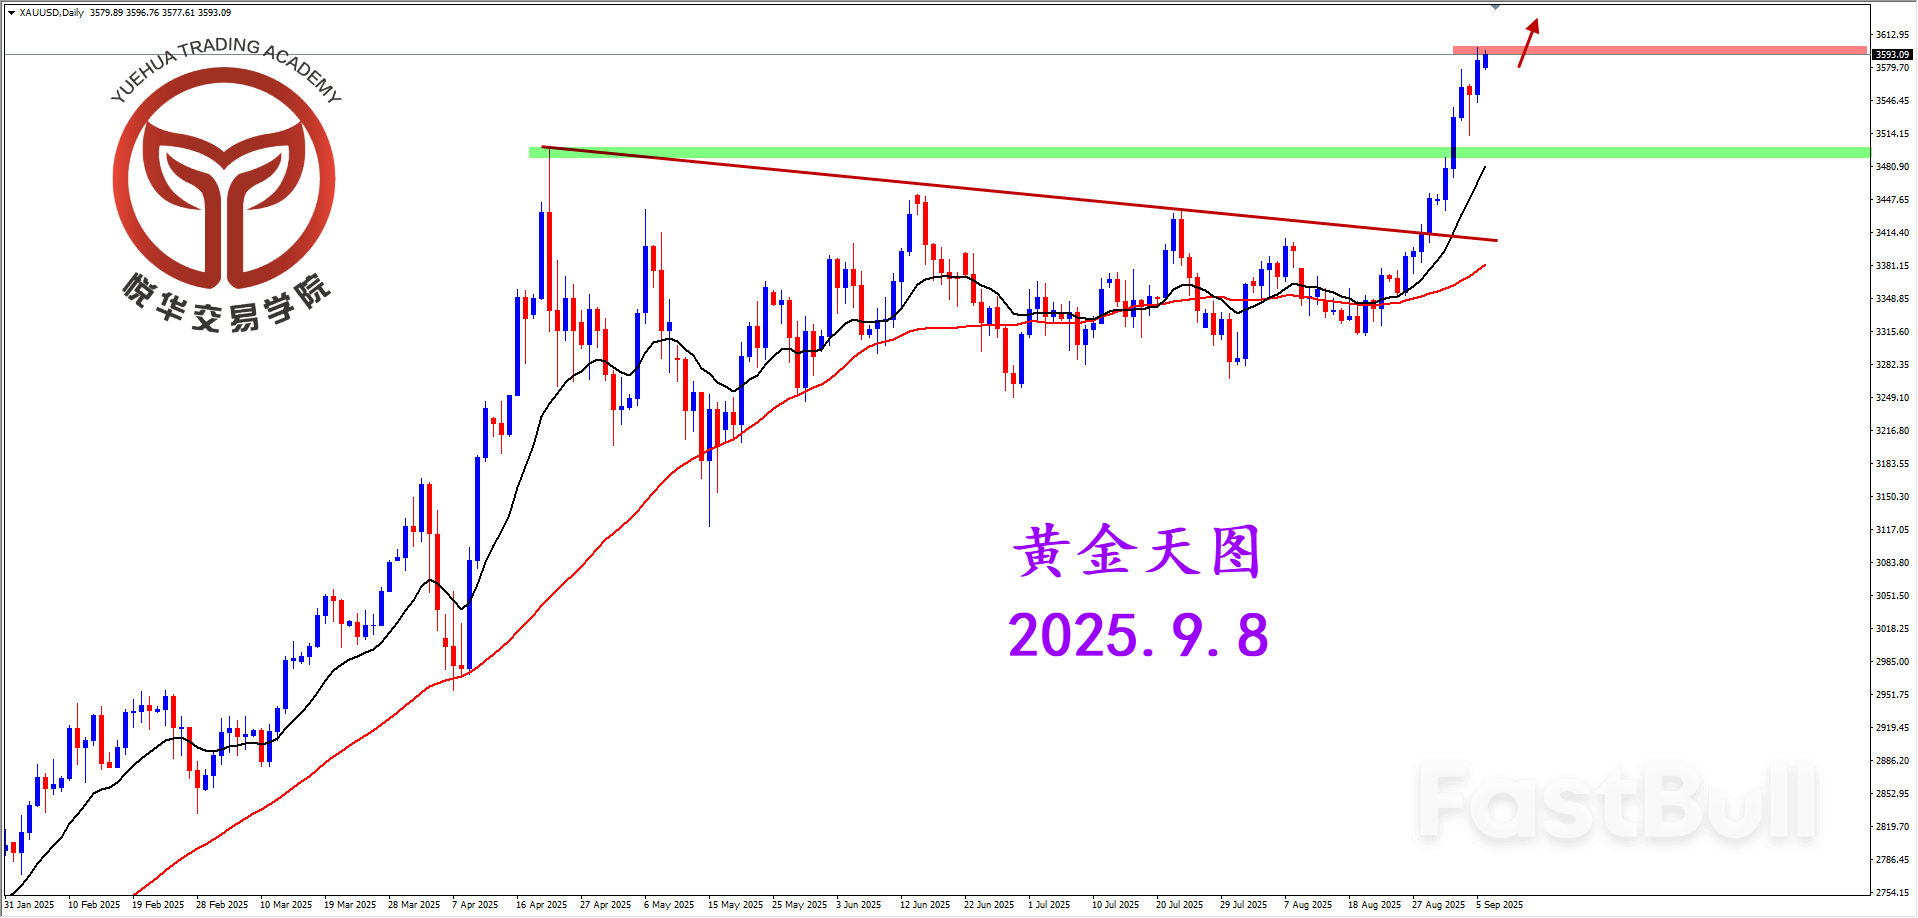The width and height of the screenshot is (1918, 918).
Task: Click the dropdown triangle beside XAUUSD,Daily
Action: (x=11, y=13)
